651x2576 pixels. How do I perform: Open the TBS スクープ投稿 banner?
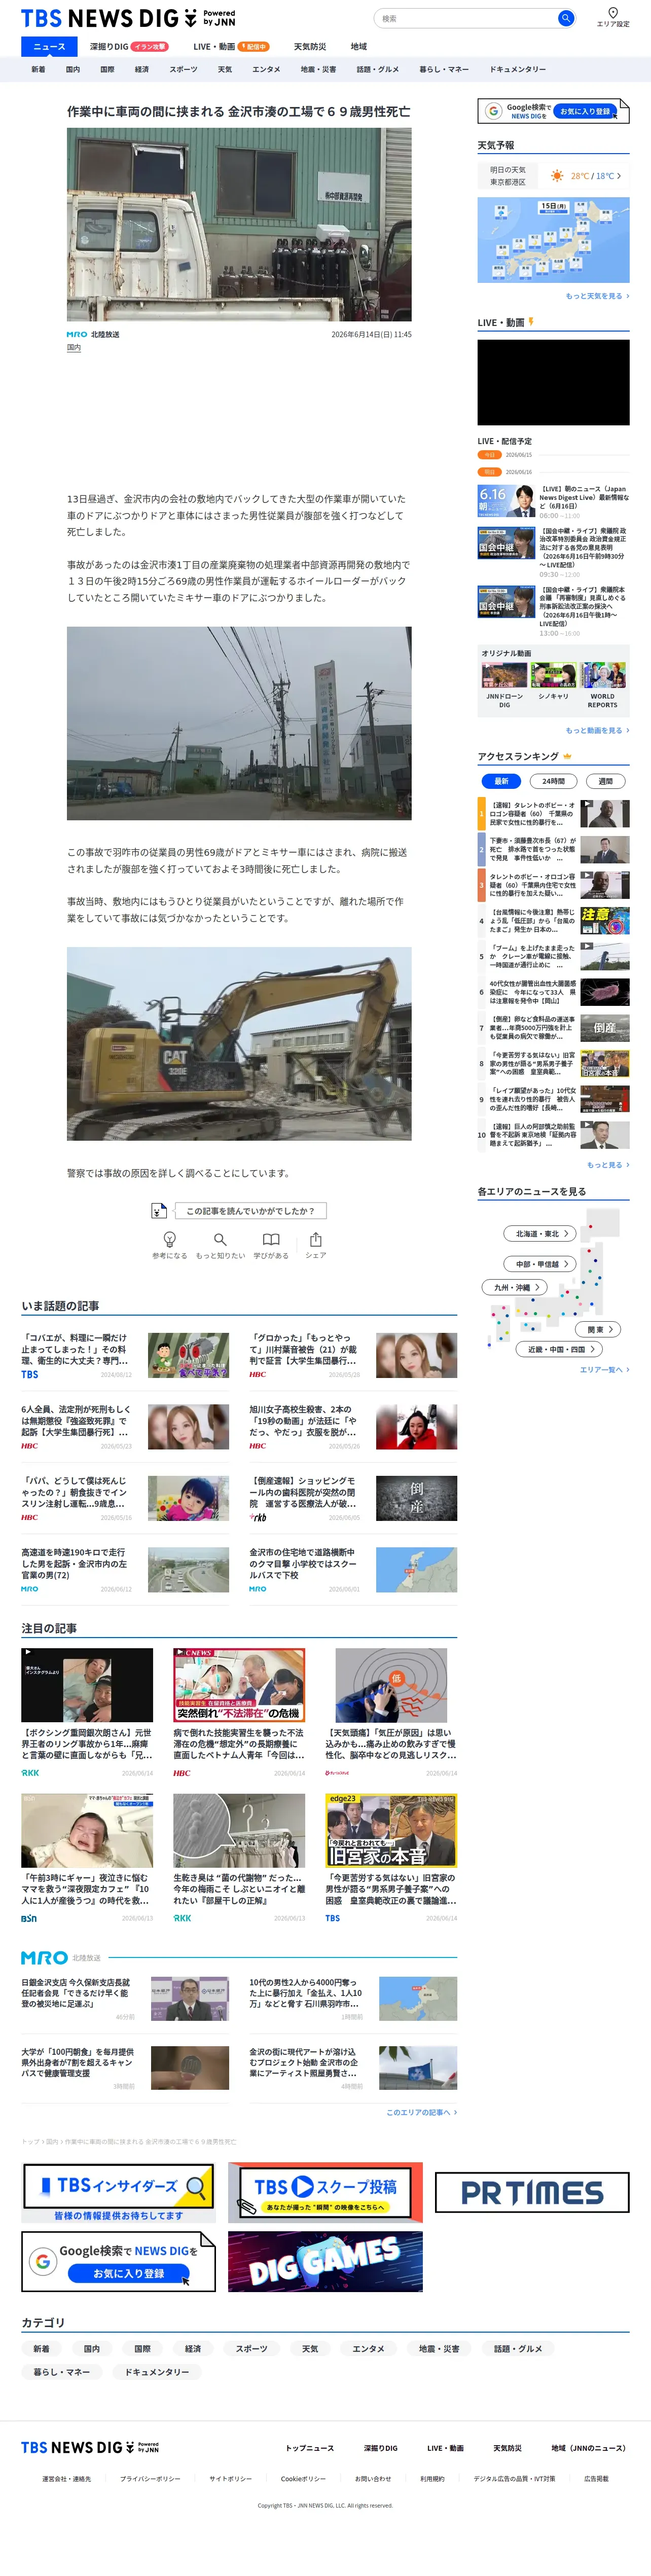(325, 2192)
